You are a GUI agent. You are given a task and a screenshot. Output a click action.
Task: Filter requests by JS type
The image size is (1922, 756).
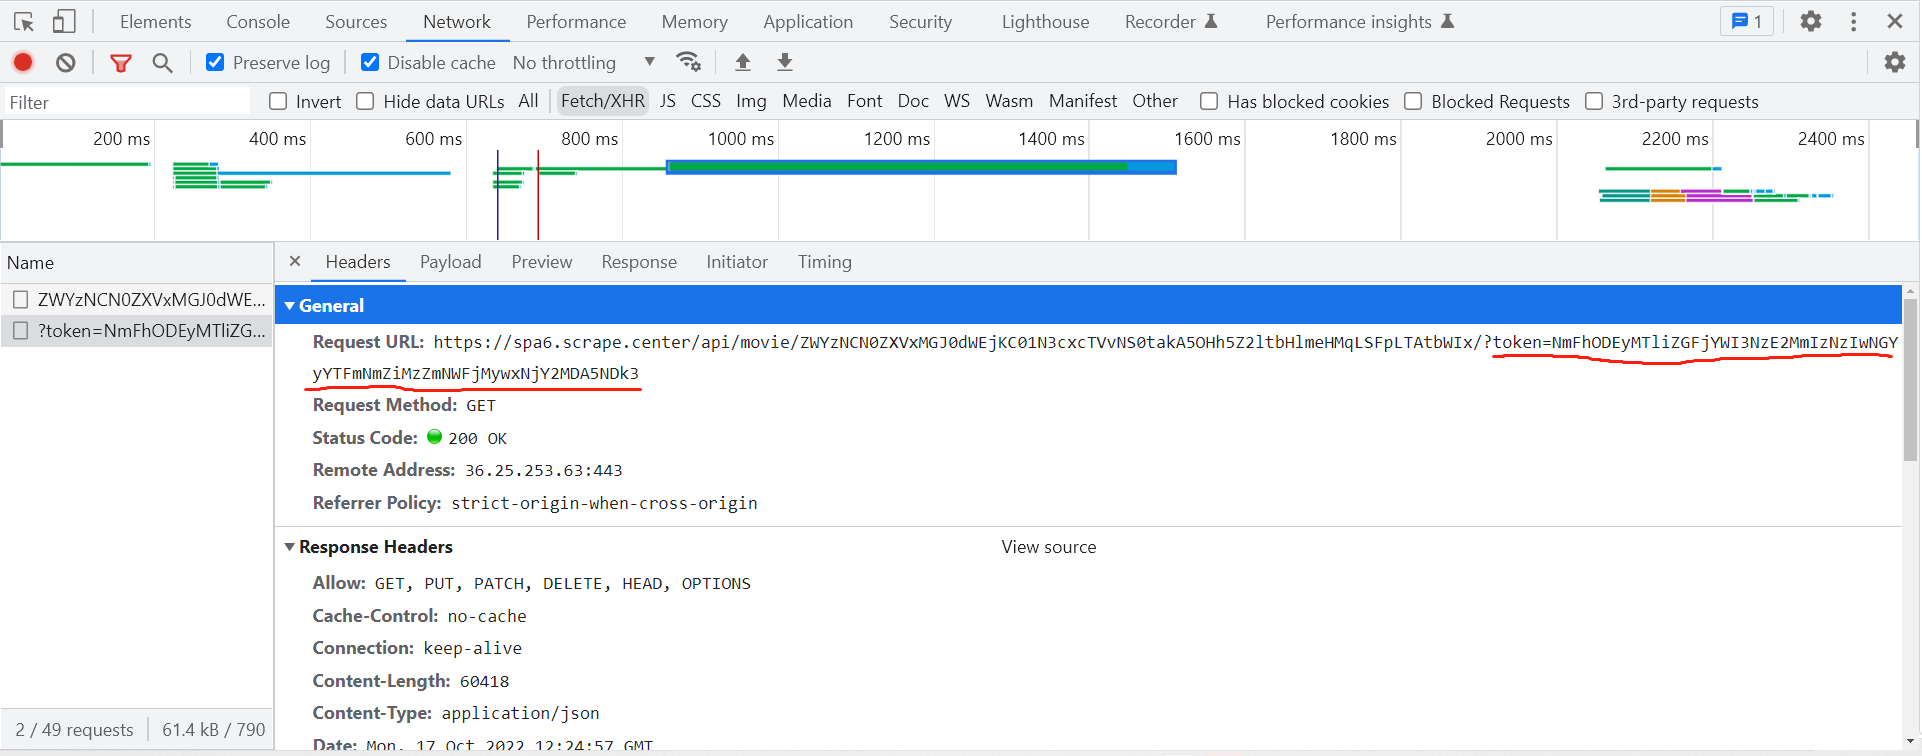tap(668, 101)
